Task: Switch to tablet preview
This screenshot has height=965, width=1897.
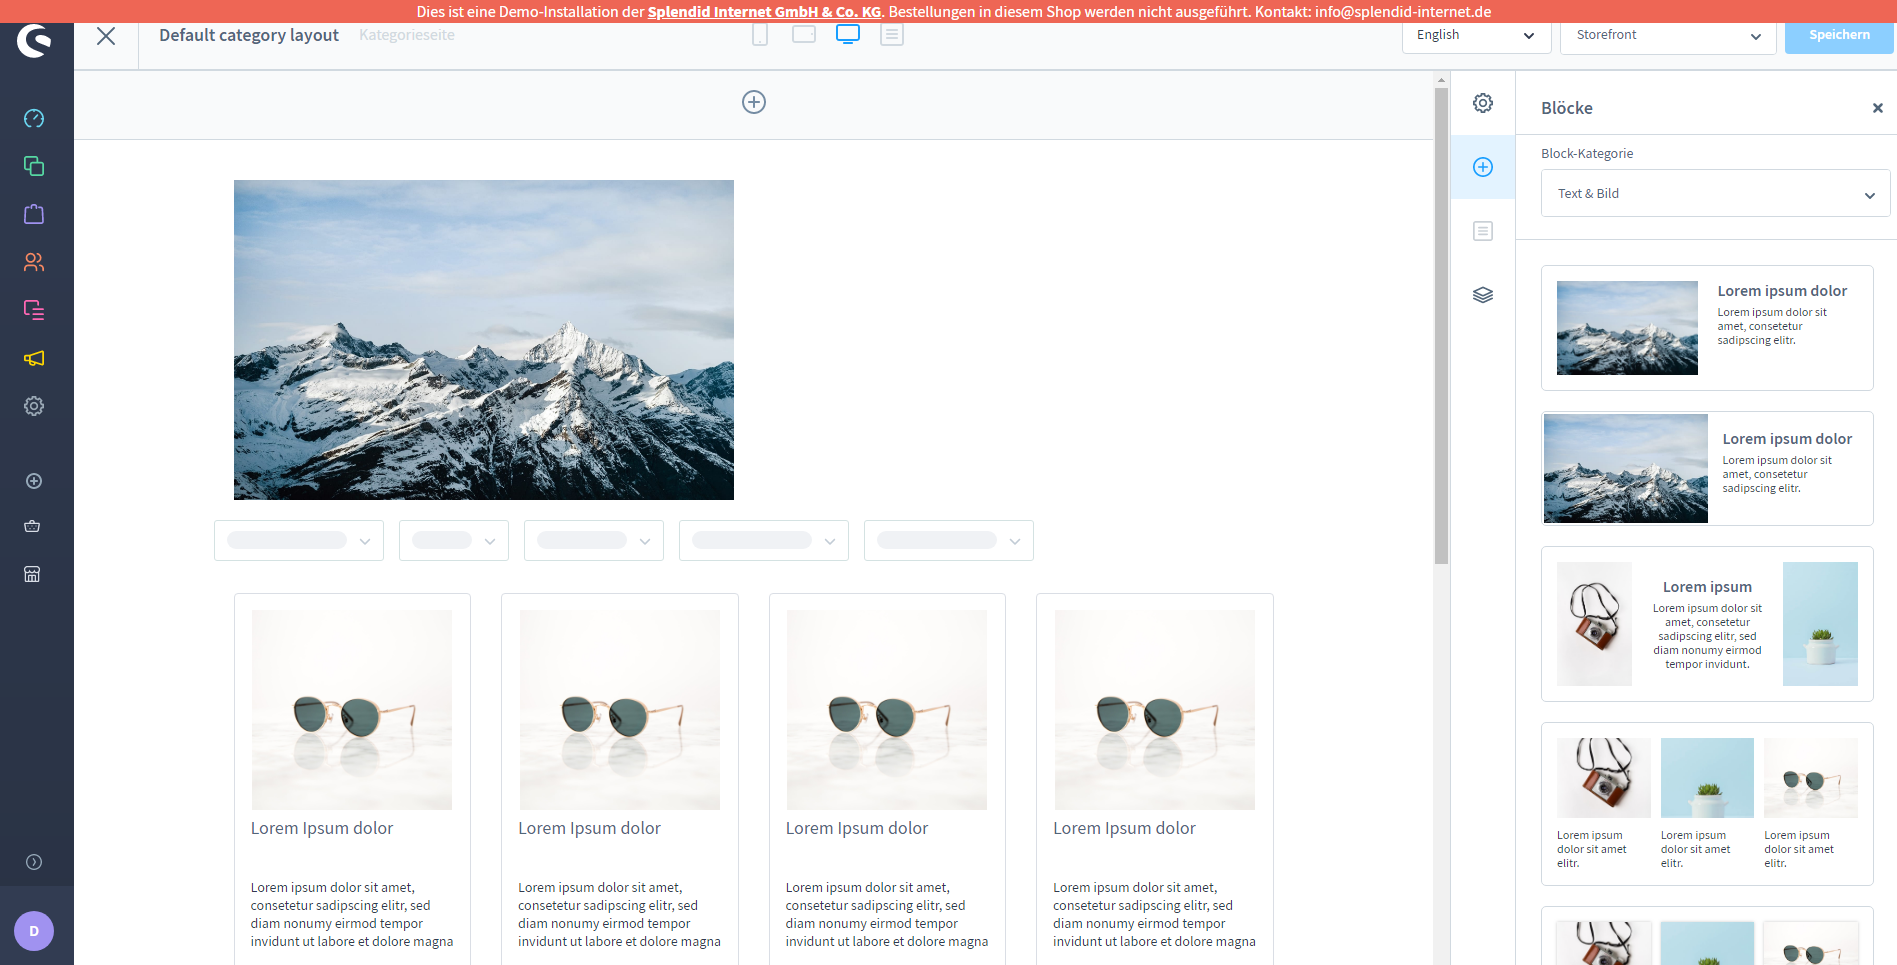Action: pos(804,34)
